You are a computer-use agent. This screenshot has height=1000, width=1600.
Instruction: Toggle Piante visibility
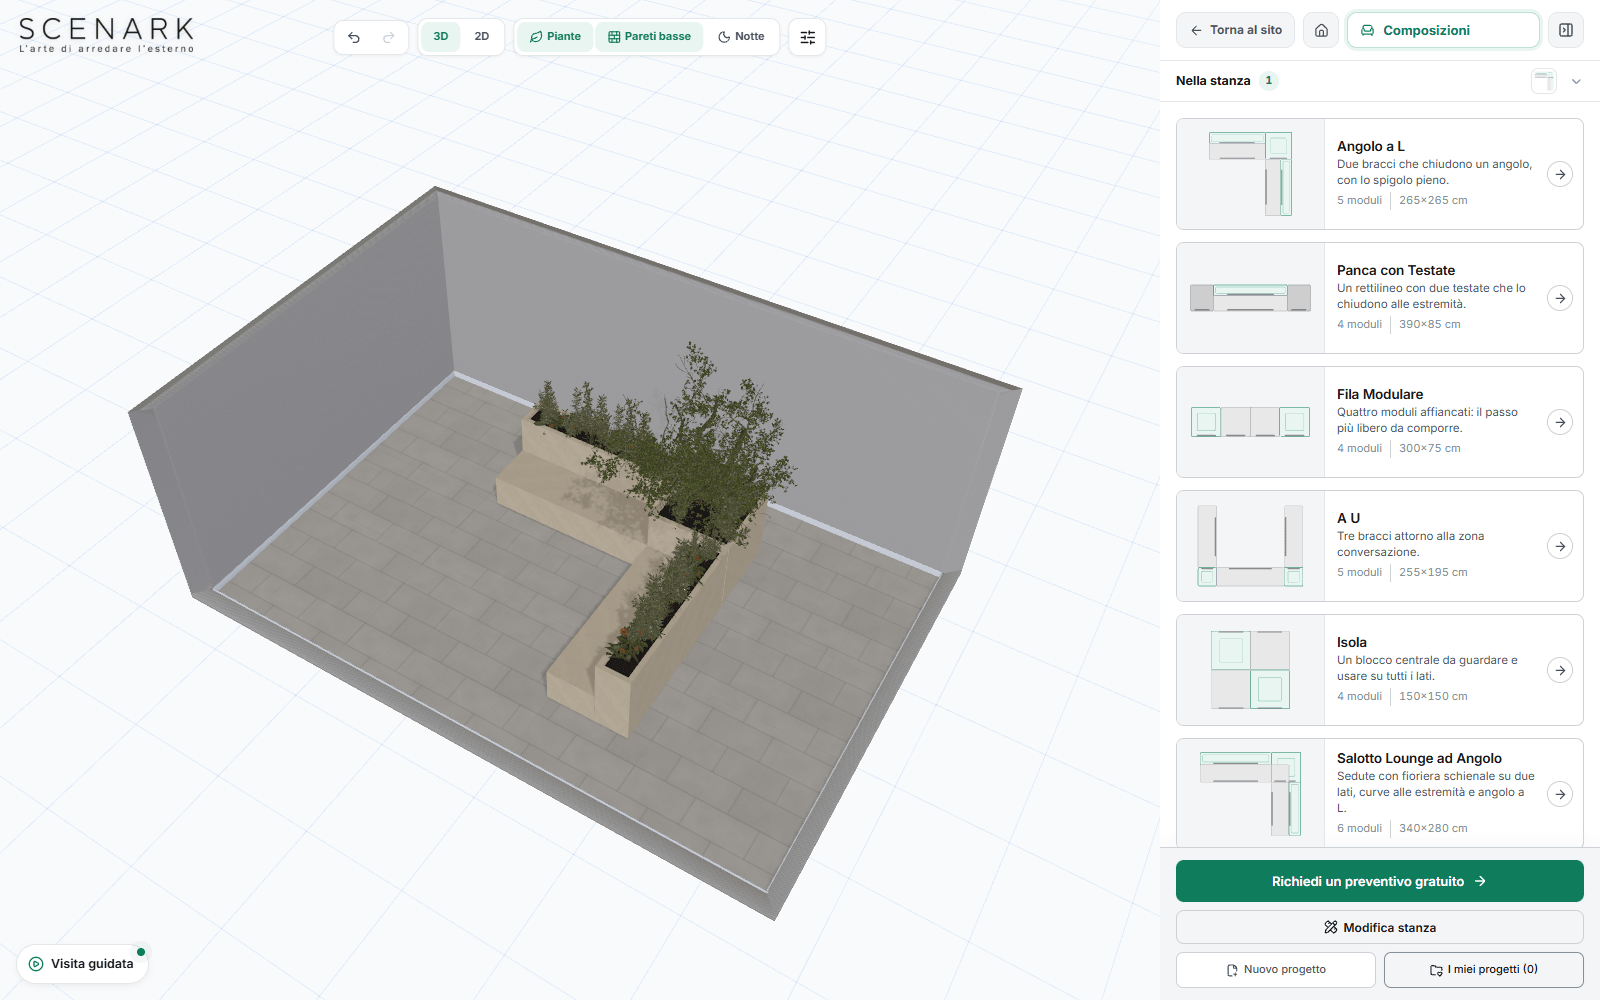click(555, 37)
